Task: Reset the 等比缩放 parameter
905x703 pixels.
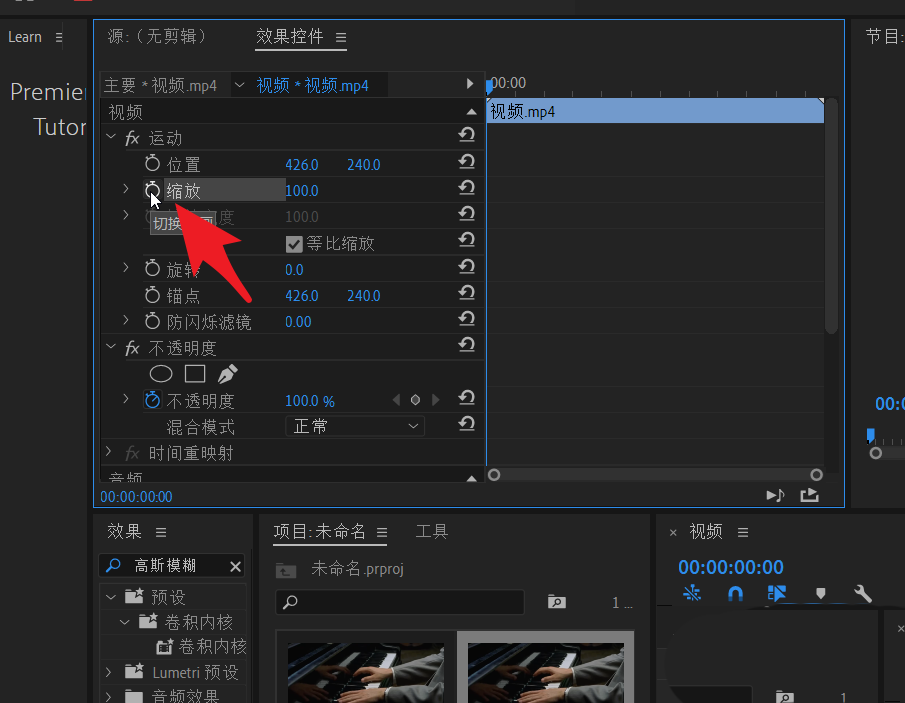Action: [x=466, y=240]
